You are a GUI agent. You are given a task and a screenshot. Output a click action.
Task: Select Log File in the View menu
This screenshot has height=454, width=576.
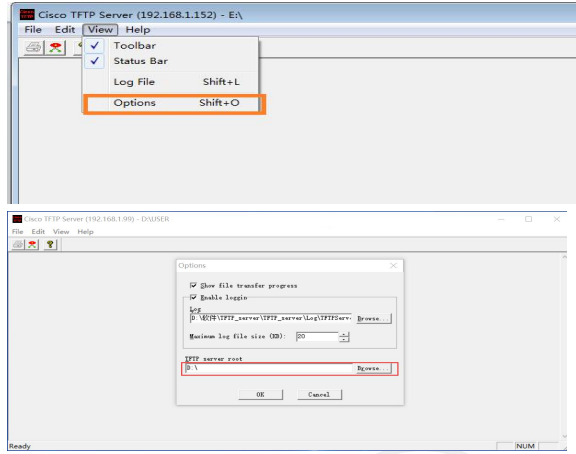point(171,82)
